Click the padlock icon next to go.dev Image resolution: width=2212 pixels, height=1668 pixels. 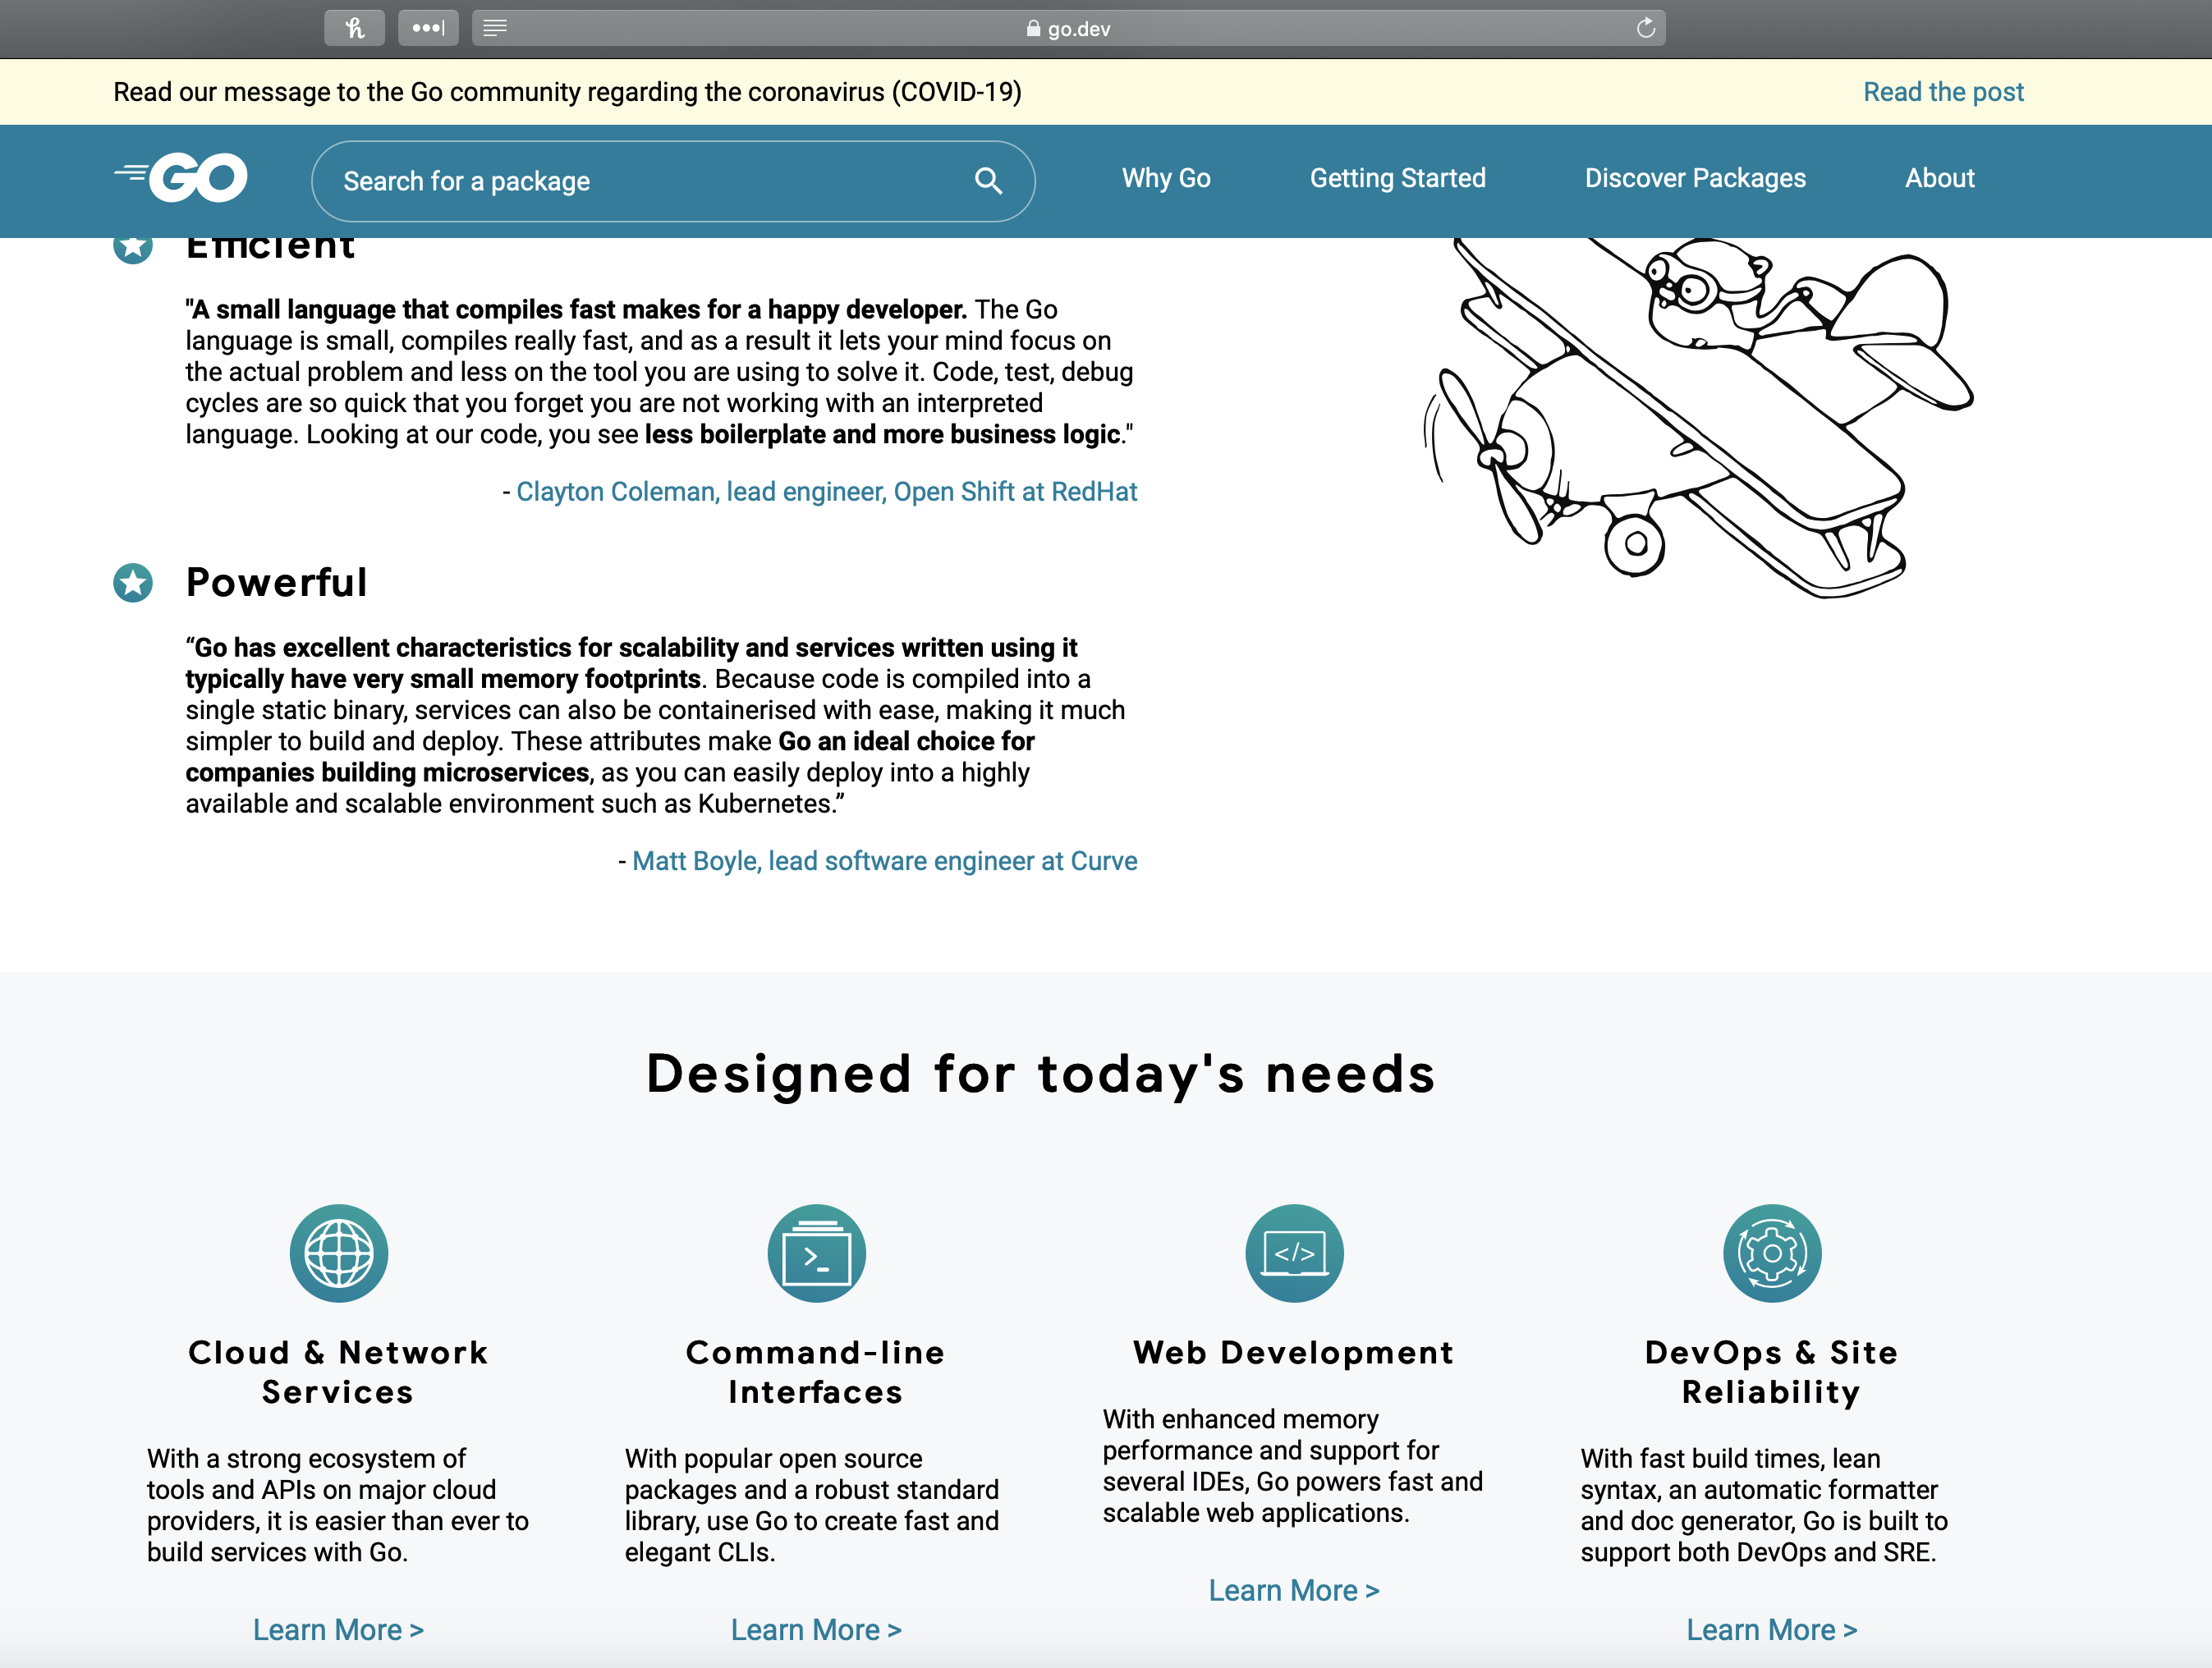pyautogui.click(x=1032, y=29)
